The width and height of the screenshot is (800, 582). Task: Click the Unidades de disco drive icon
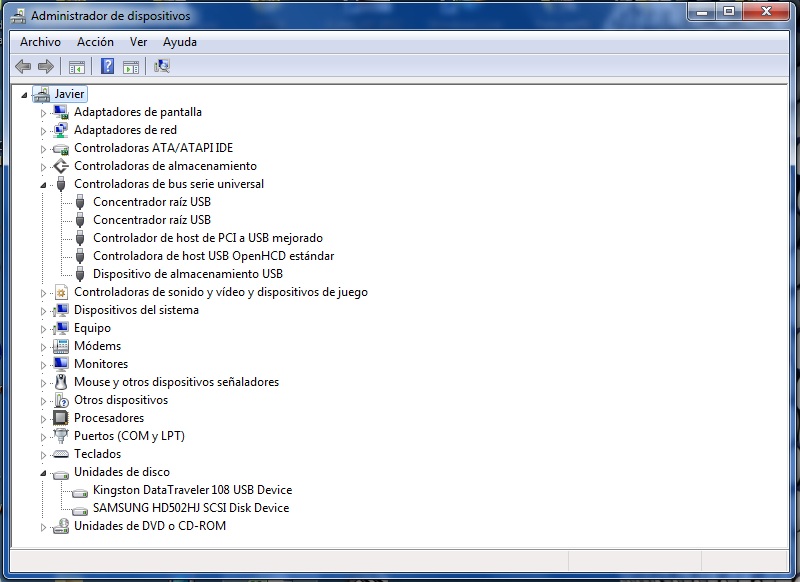(x=61, y=473)
